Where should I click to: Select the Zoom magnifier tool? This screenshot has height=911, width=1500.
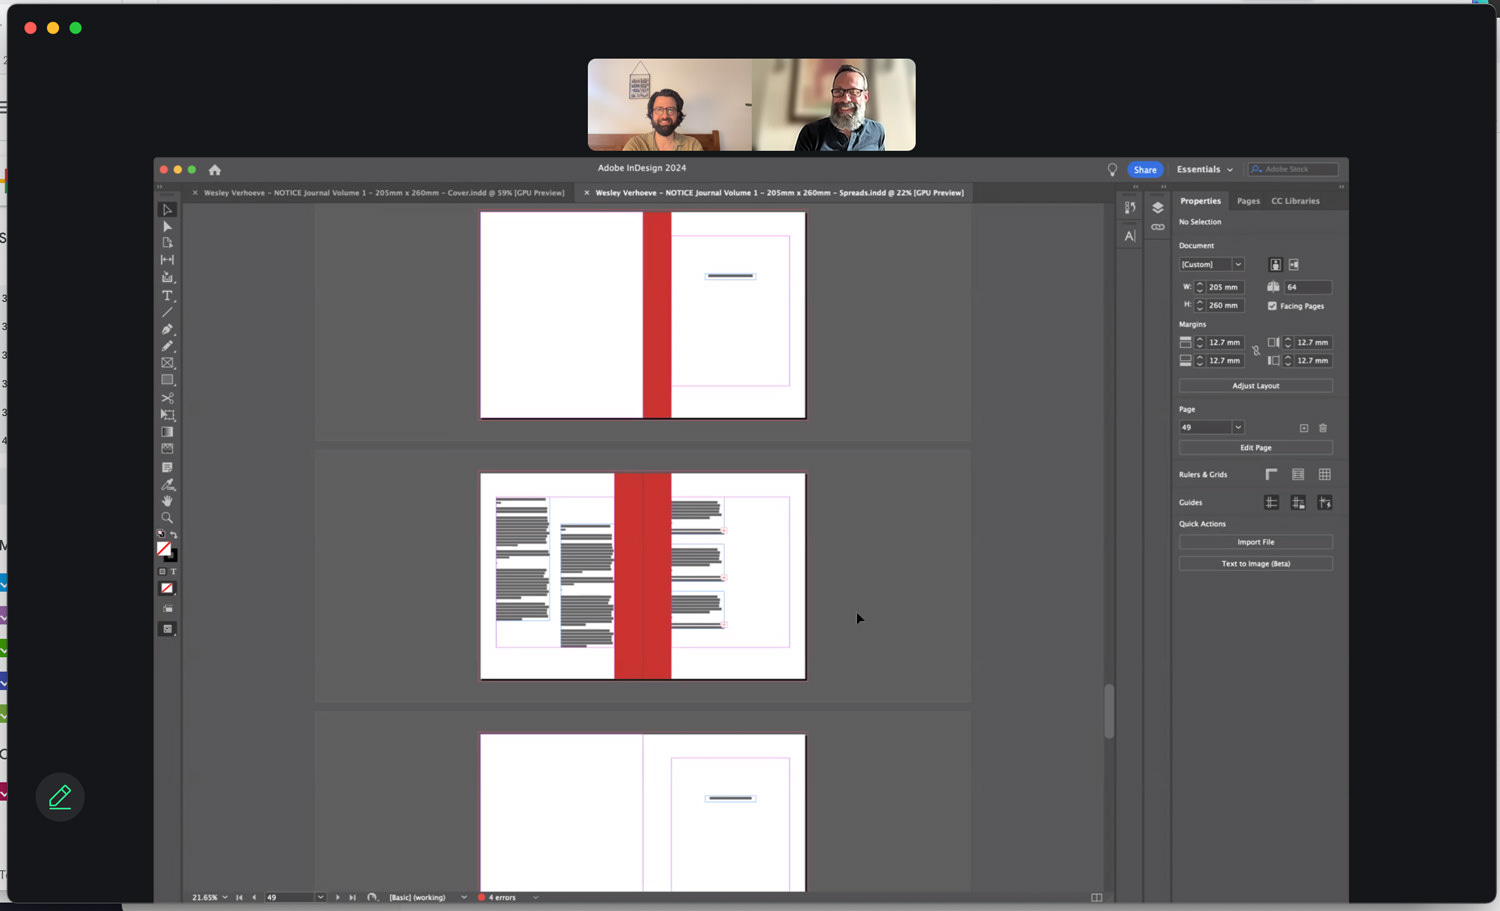tap(167, 518)
